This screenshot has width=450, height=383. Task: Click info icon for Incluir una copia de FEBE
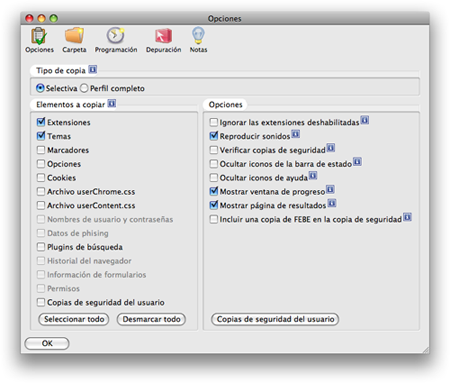tap(407, 217)
